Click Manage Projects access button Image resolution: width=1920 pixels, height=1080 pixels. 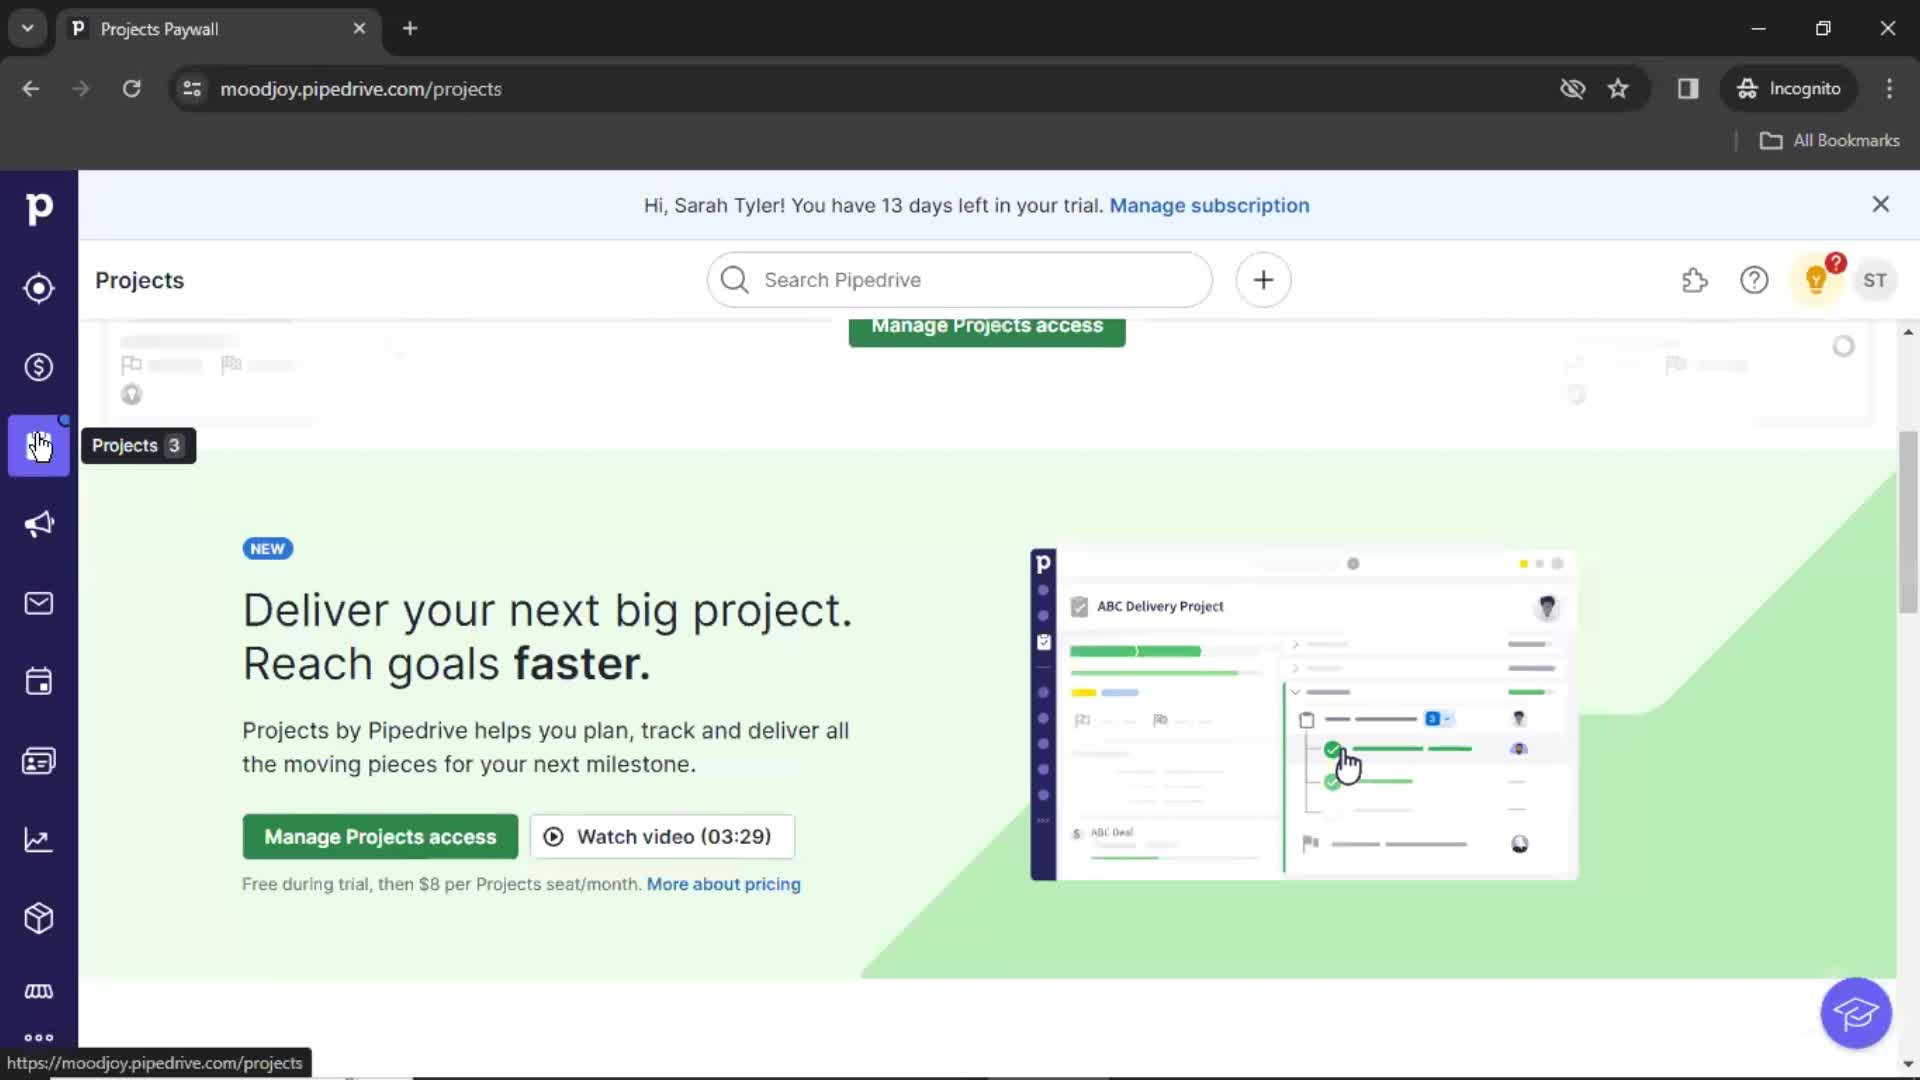click(380, 836)
